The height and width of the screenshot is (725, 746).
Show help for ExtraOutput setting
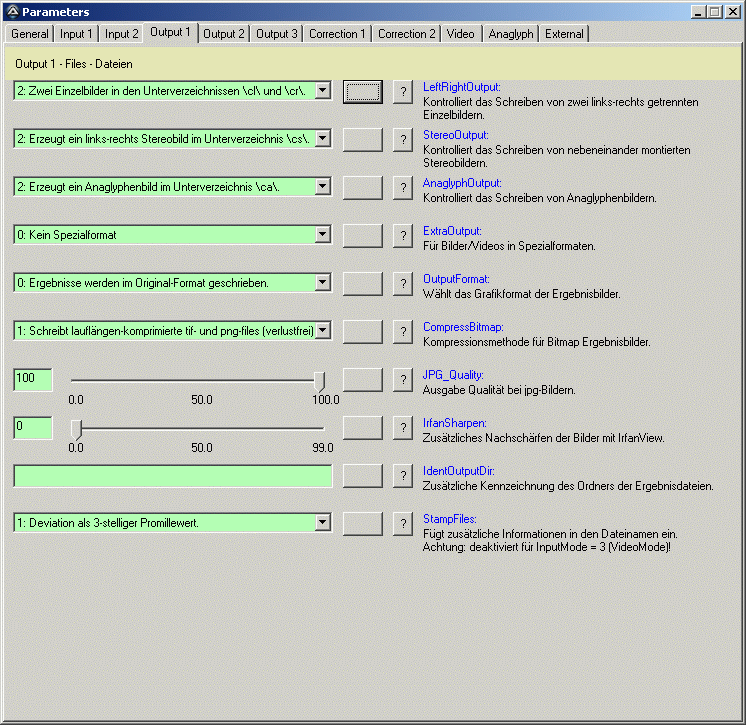pos(403,236)
